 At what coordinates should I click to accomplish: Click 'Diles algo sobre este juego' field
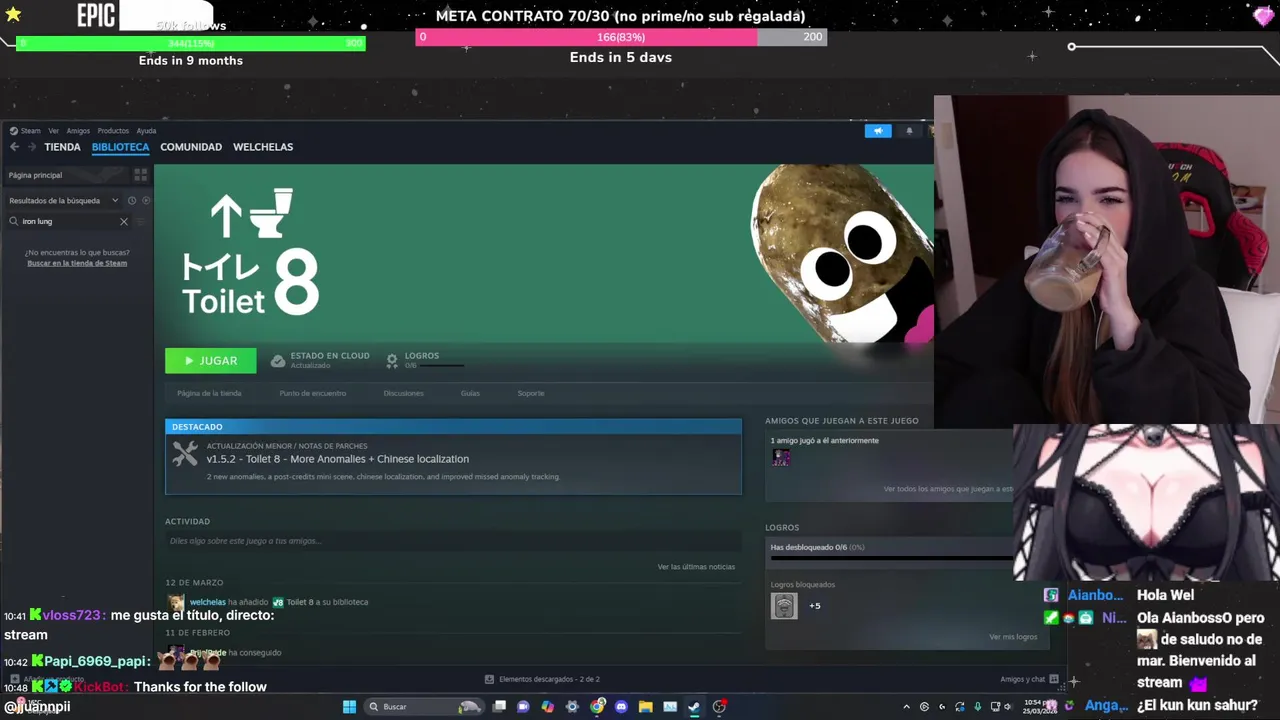click(x=453, y=541)
